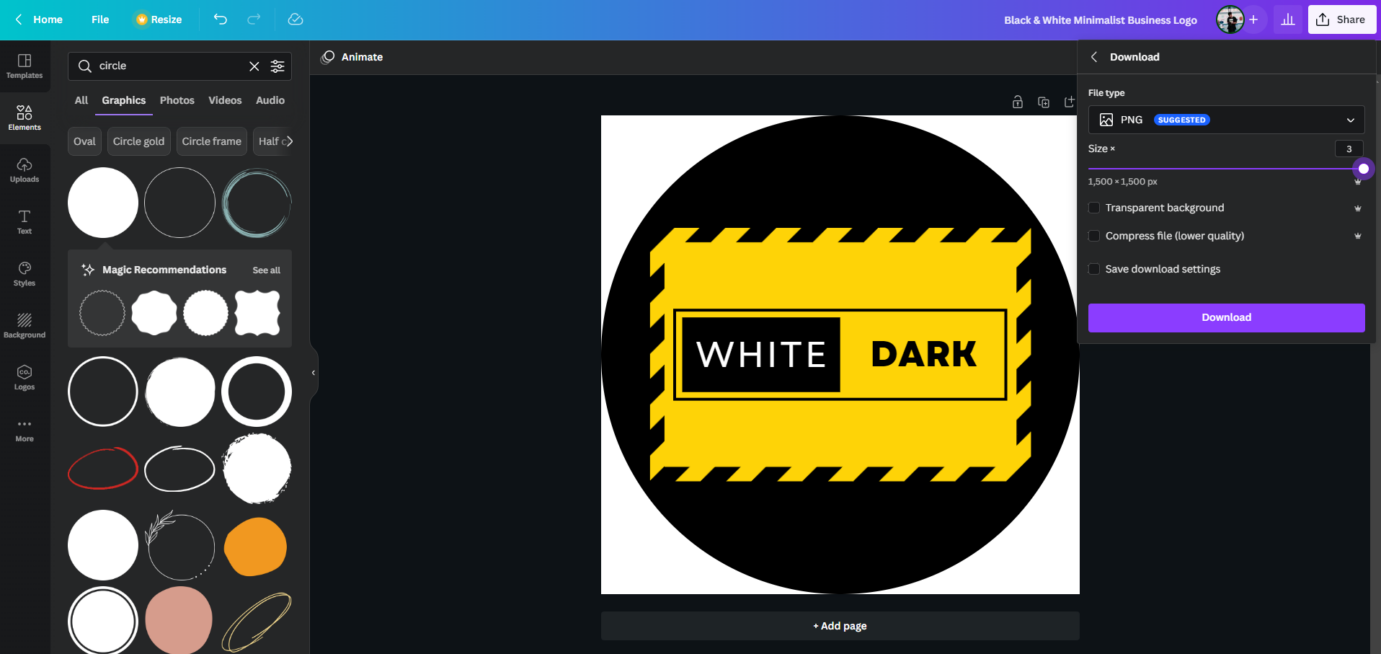Enable Save download settings

point(1094,268)
